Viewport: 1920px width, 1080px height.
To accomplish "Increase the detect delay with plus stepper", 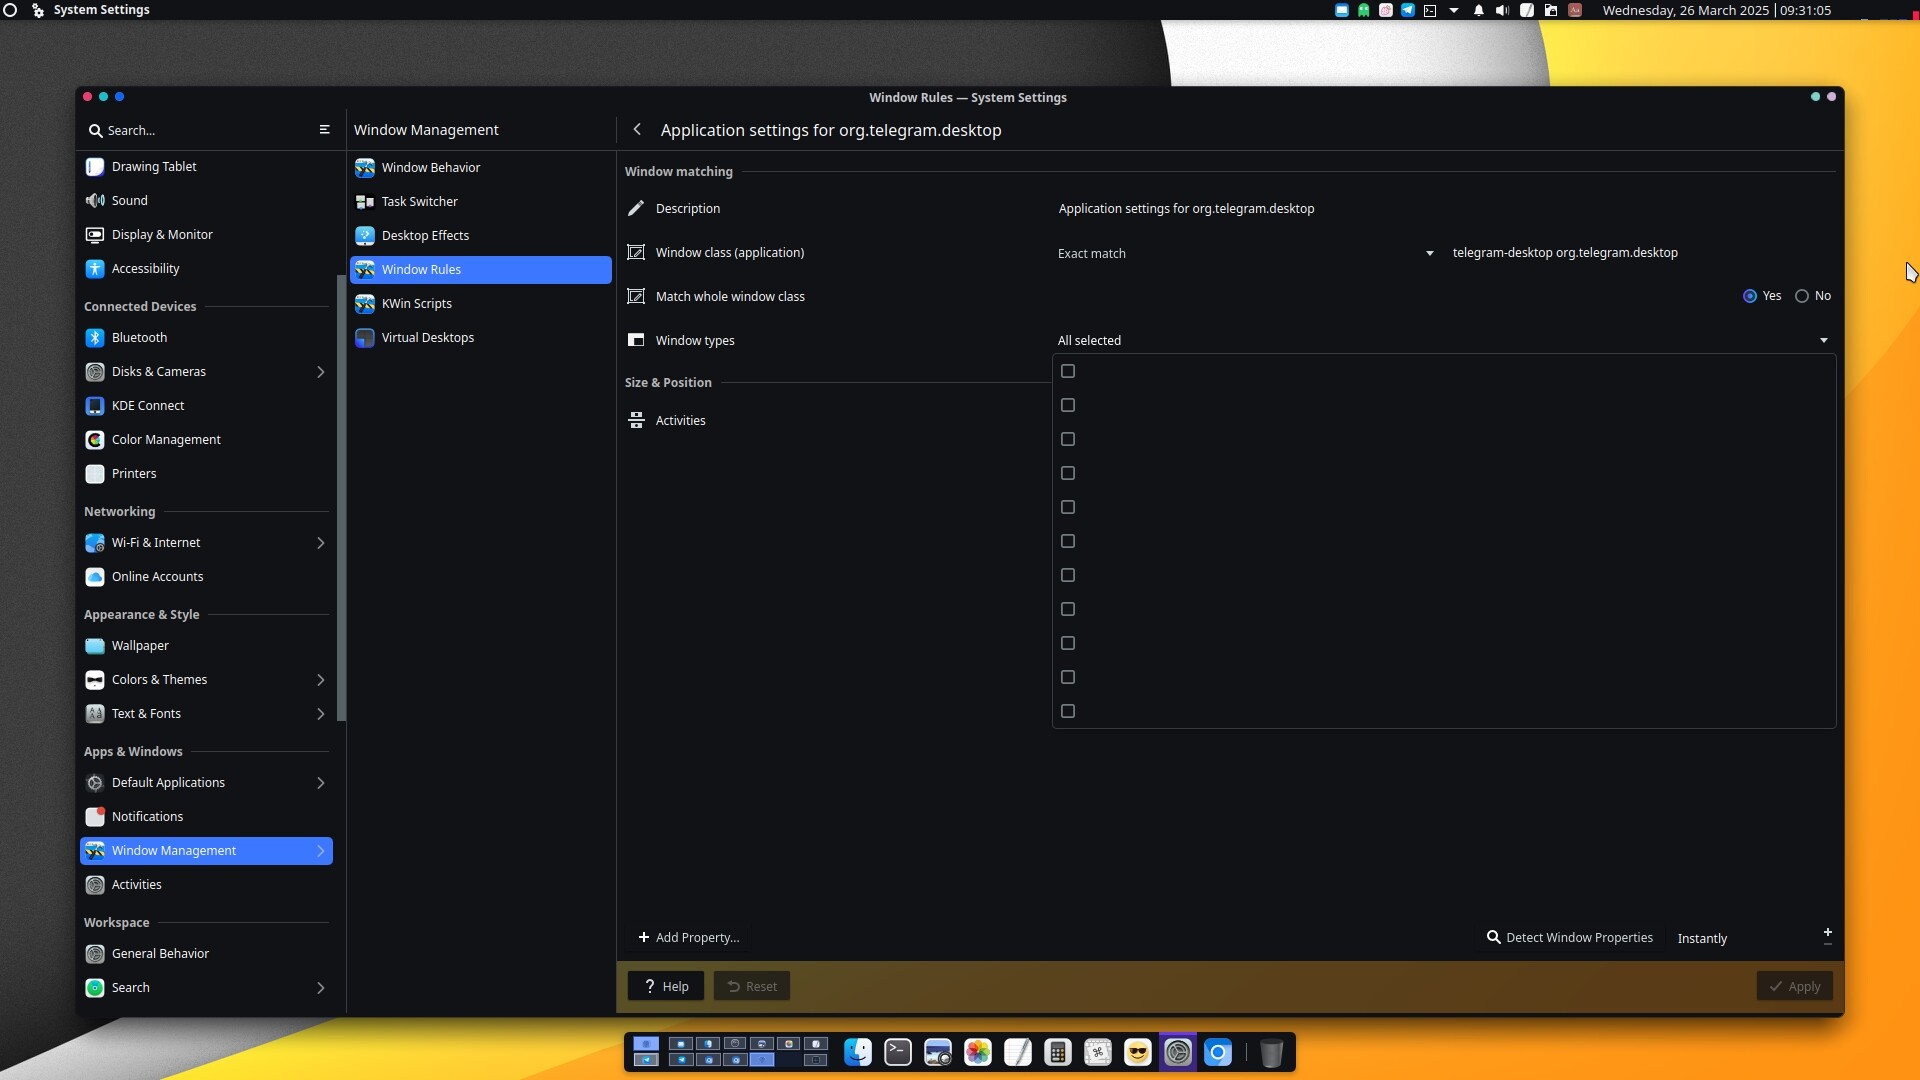I will tap(1828, 932).
